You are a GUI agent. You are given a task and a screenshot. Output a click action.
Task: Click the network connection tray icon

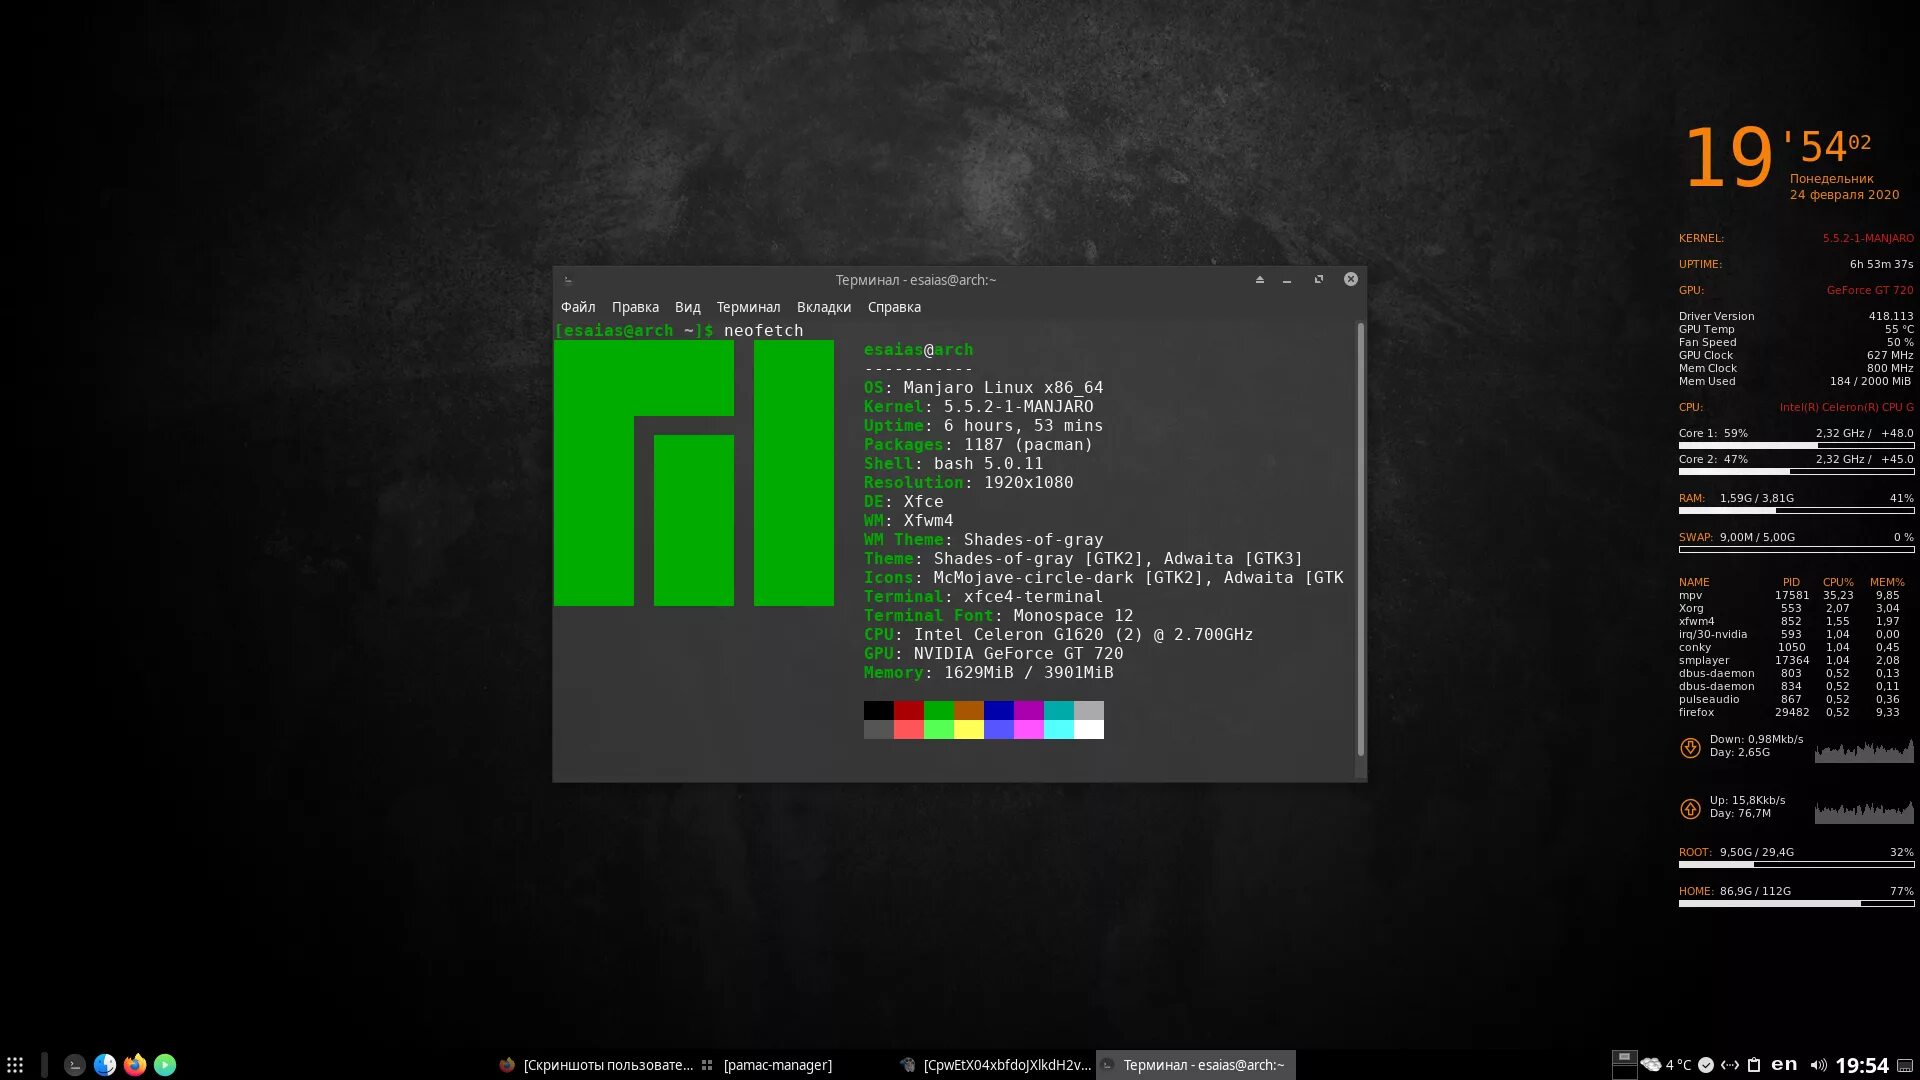pos(1729,1065)
